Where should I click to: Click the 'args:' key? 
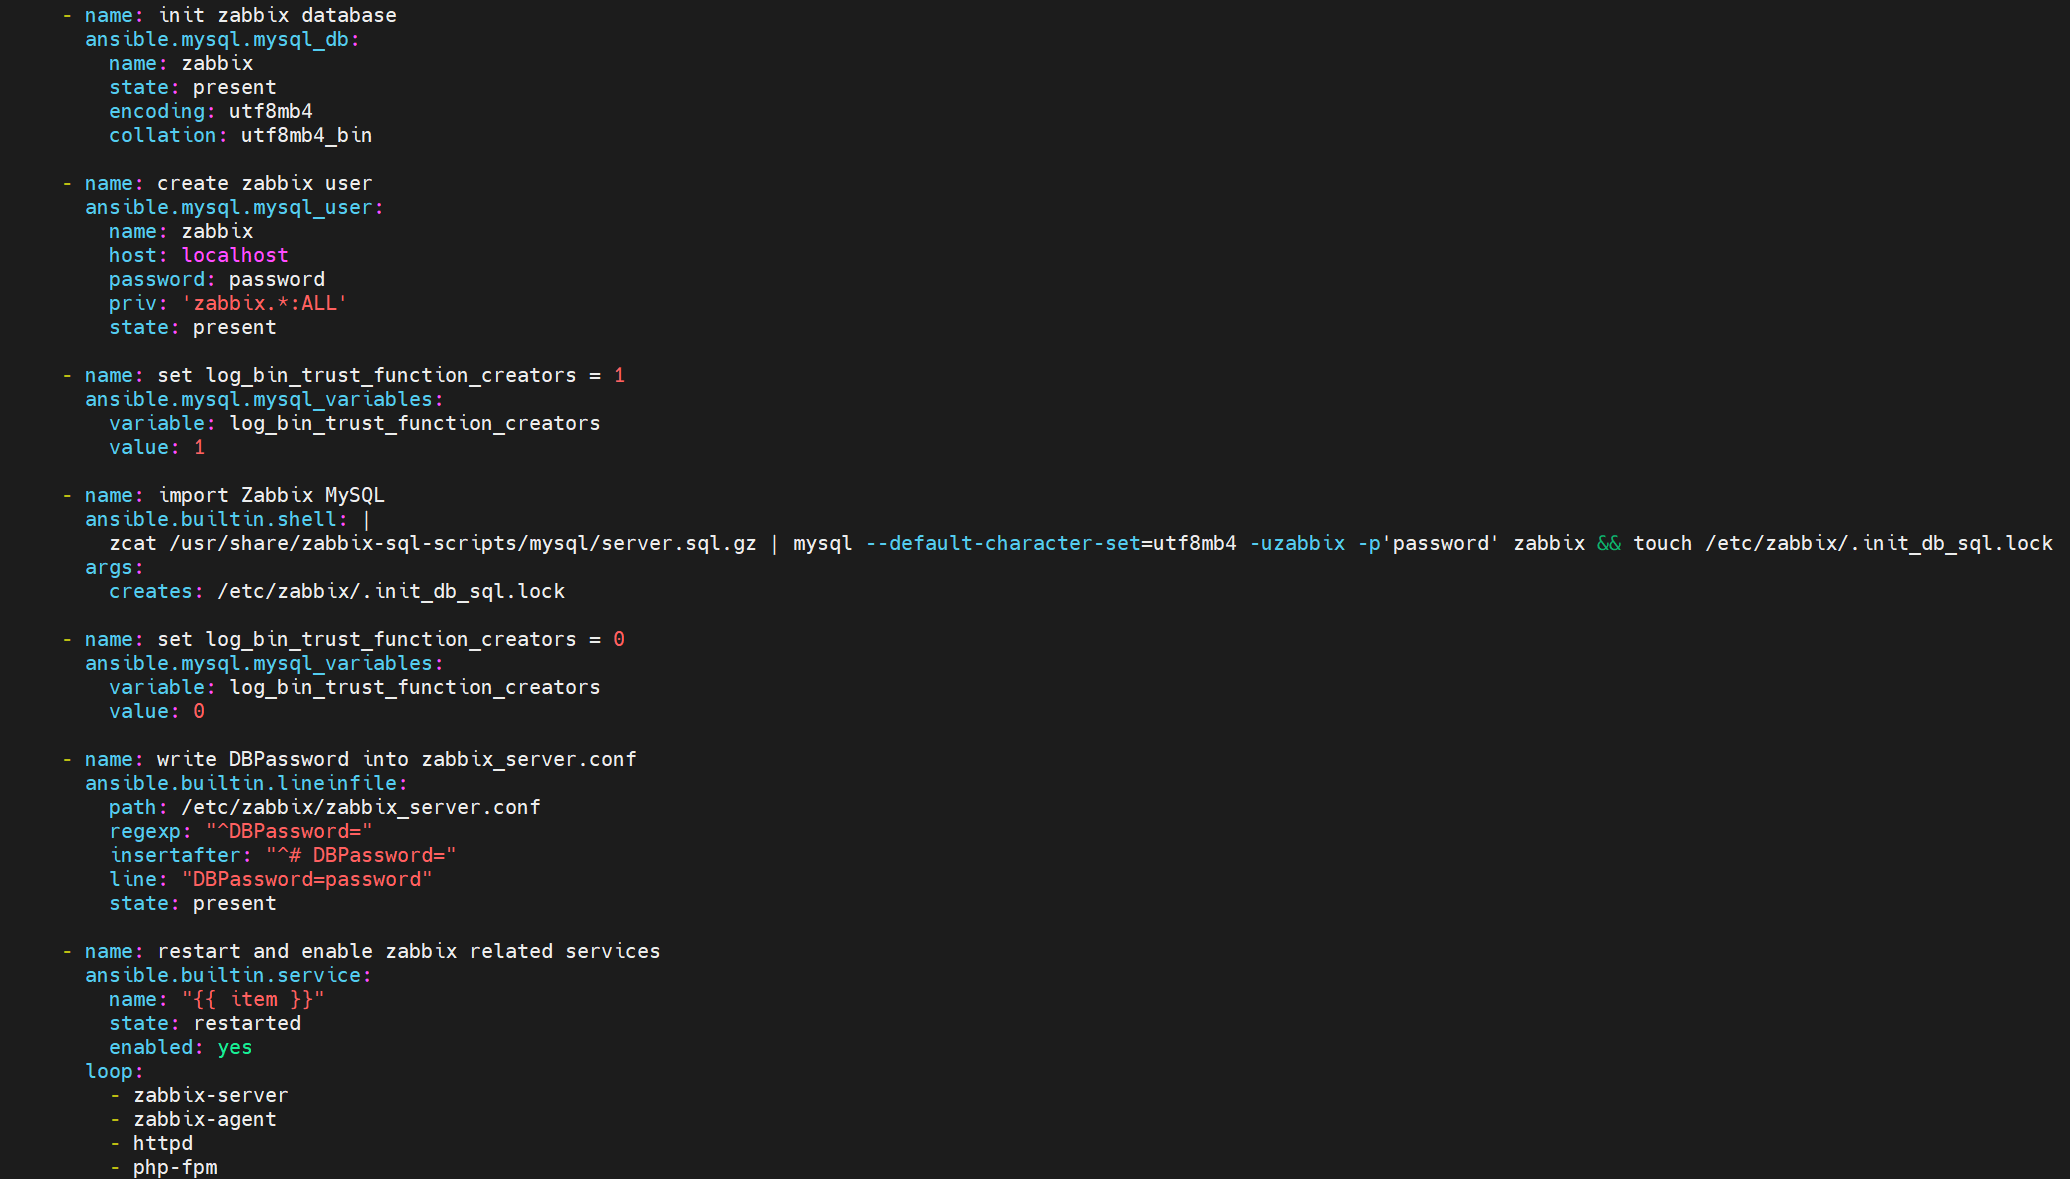coord(114,567)
